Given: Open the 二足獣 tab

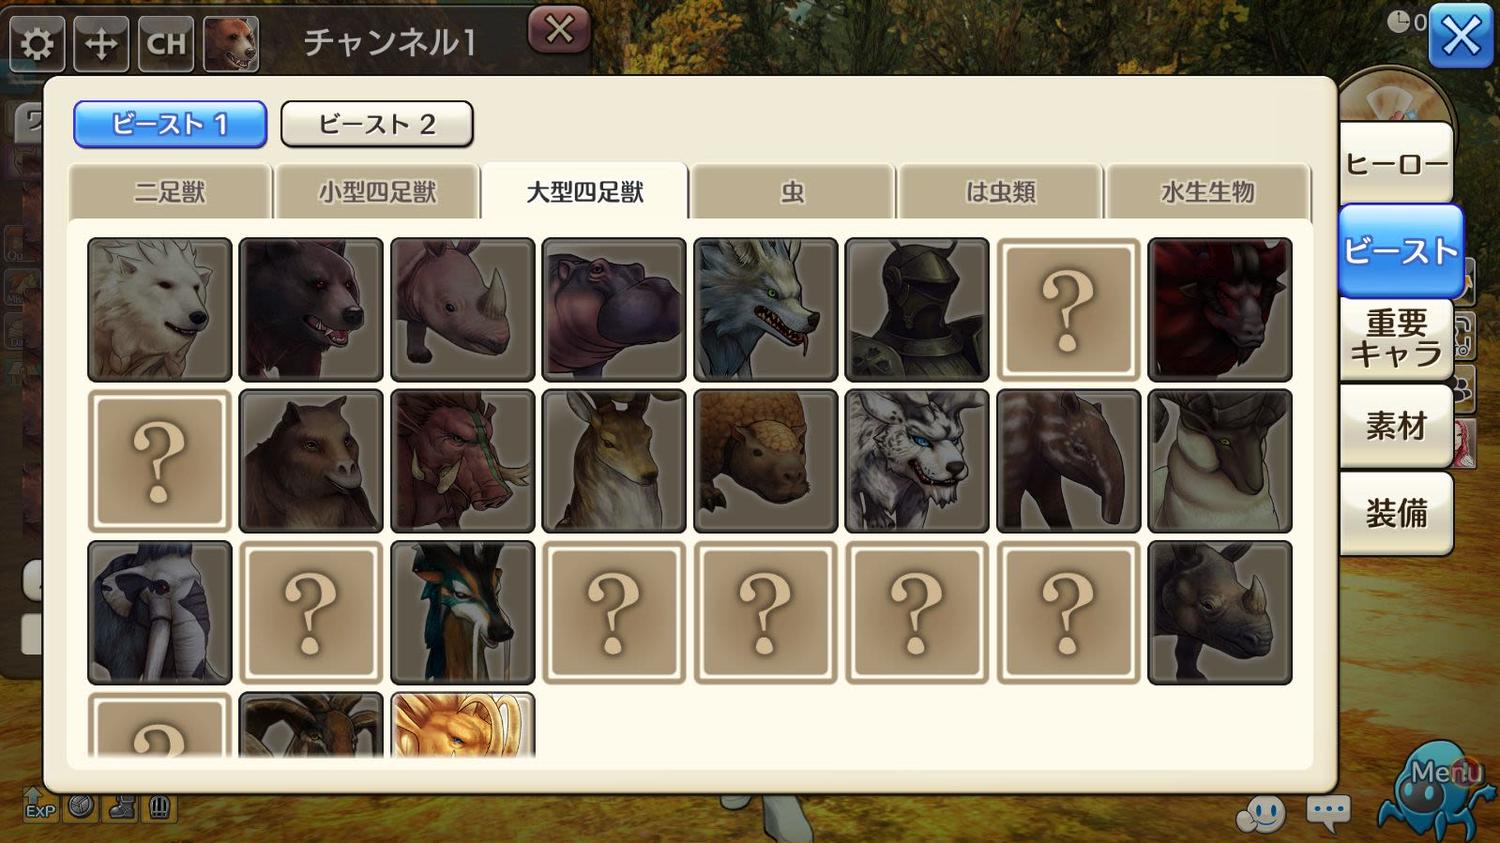Looking at the screenshot, I should [x=170, y=192].
